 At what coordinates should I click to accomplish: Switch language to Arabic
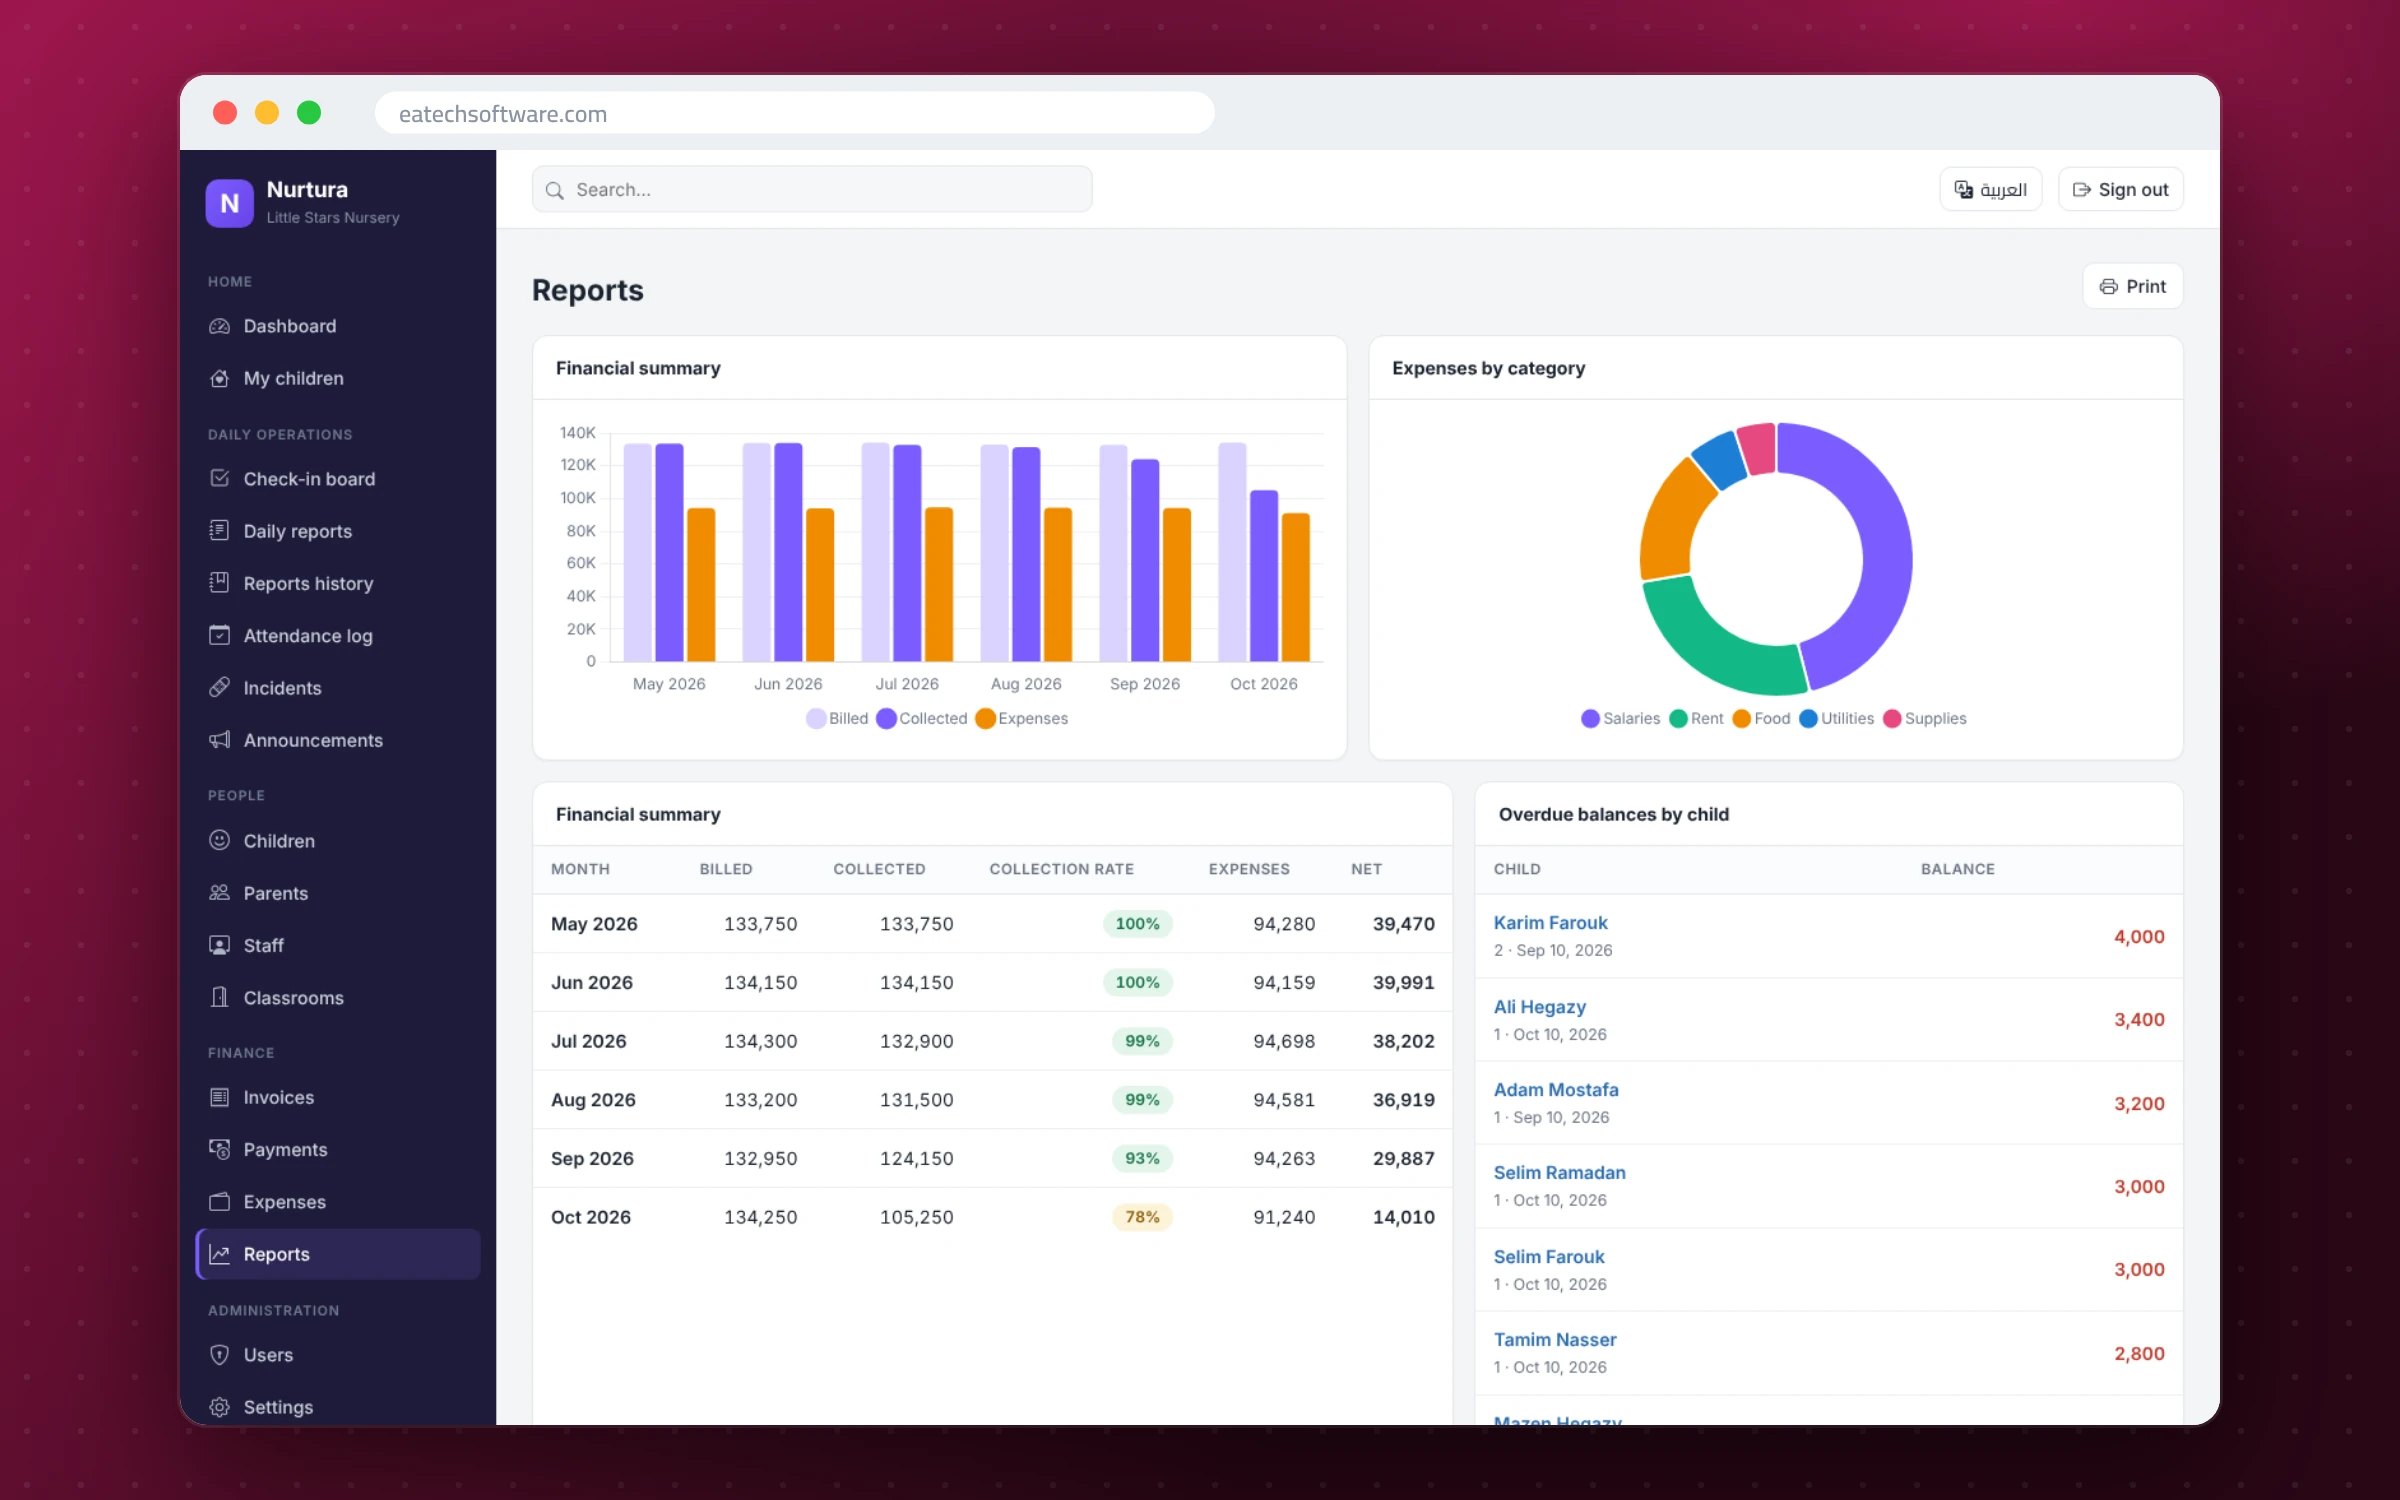point(1990,189)
